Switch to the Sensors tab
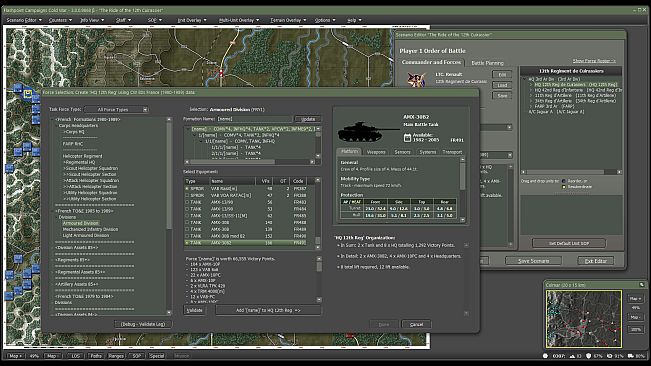The height and width of the screenshot is (366, 651). [x=402, y=152]
